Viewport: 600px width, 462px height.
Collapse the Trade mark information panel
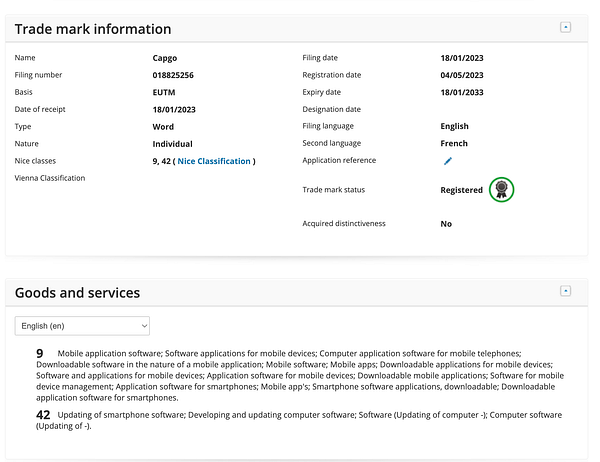[x=566, y=27]
